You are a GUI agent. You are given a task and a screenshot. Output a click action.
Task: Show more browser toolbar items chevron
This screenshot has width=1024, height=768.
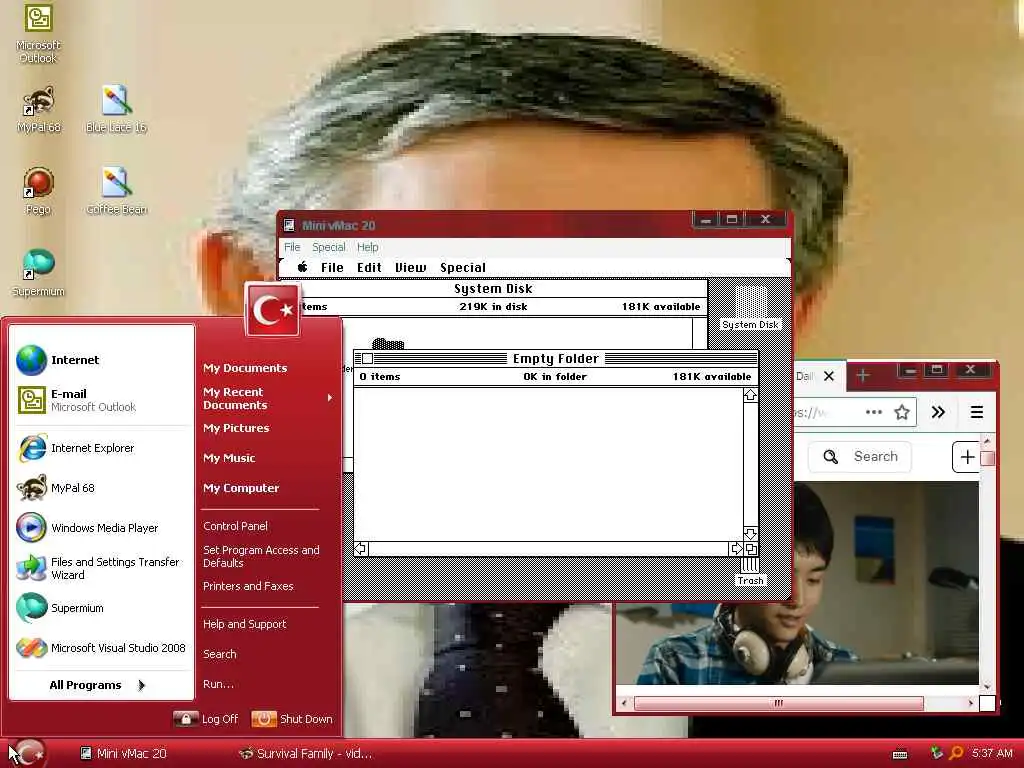pyautogui.click(x=938, y=412)
